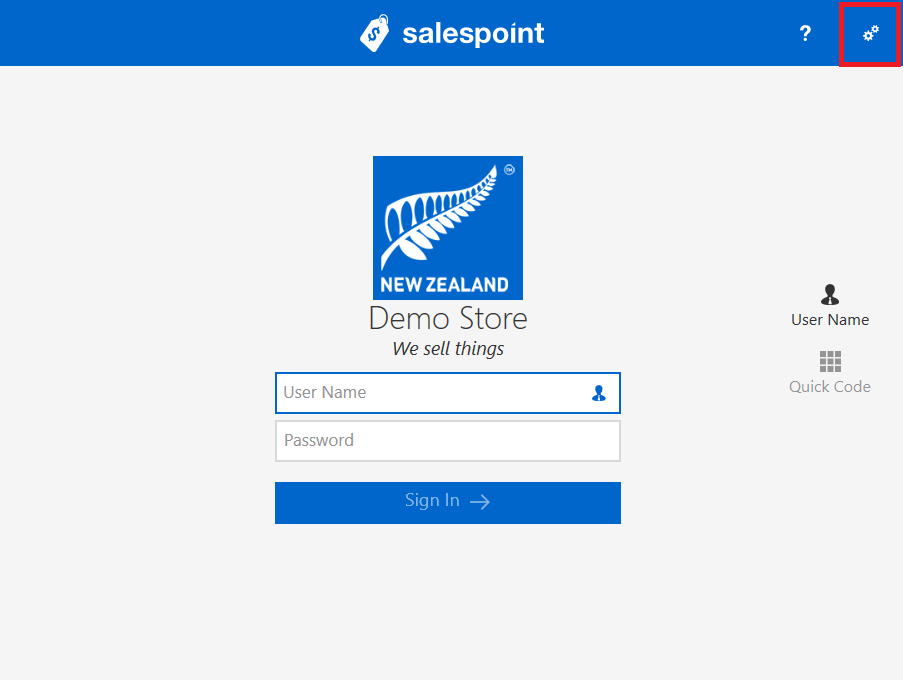
Task: Open the settings gears icon
Action: tap(870, 33)
